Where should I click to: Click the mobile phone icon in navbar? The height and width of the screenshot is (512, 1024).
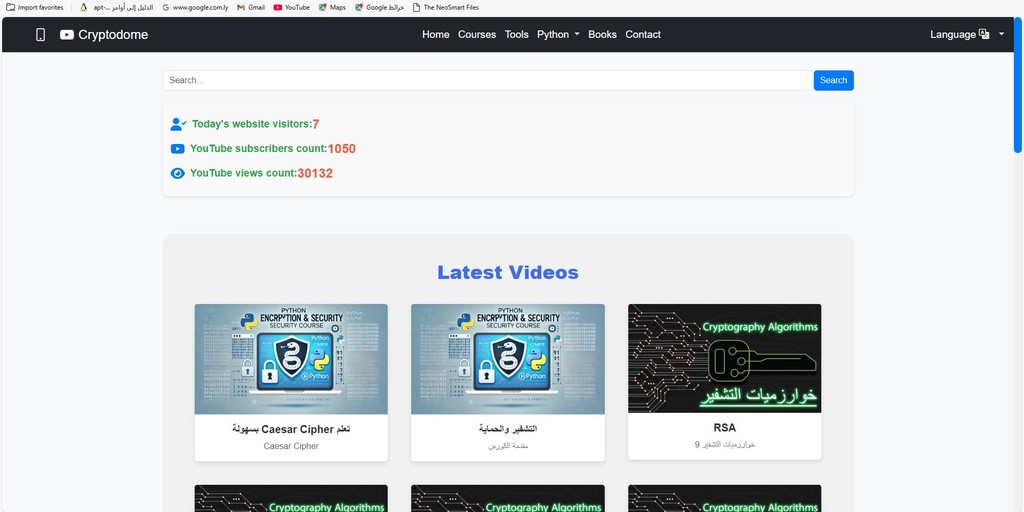point(40,35)
